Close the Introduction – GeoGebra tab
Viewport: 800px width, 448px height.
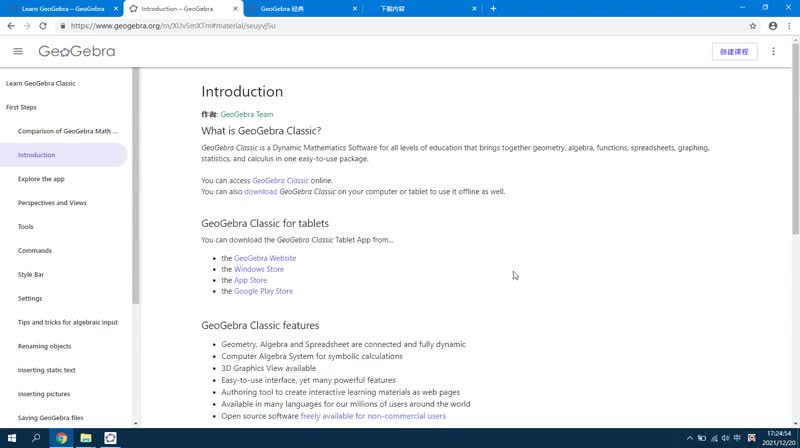click(x=235, y=9)
